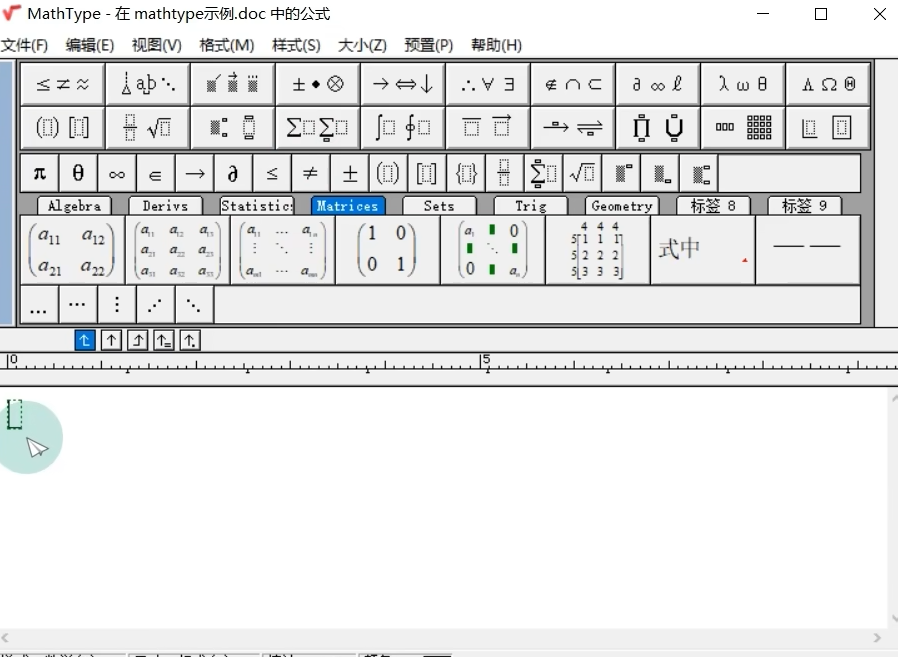Insert the pi symbol from small bar

(40, 173)
